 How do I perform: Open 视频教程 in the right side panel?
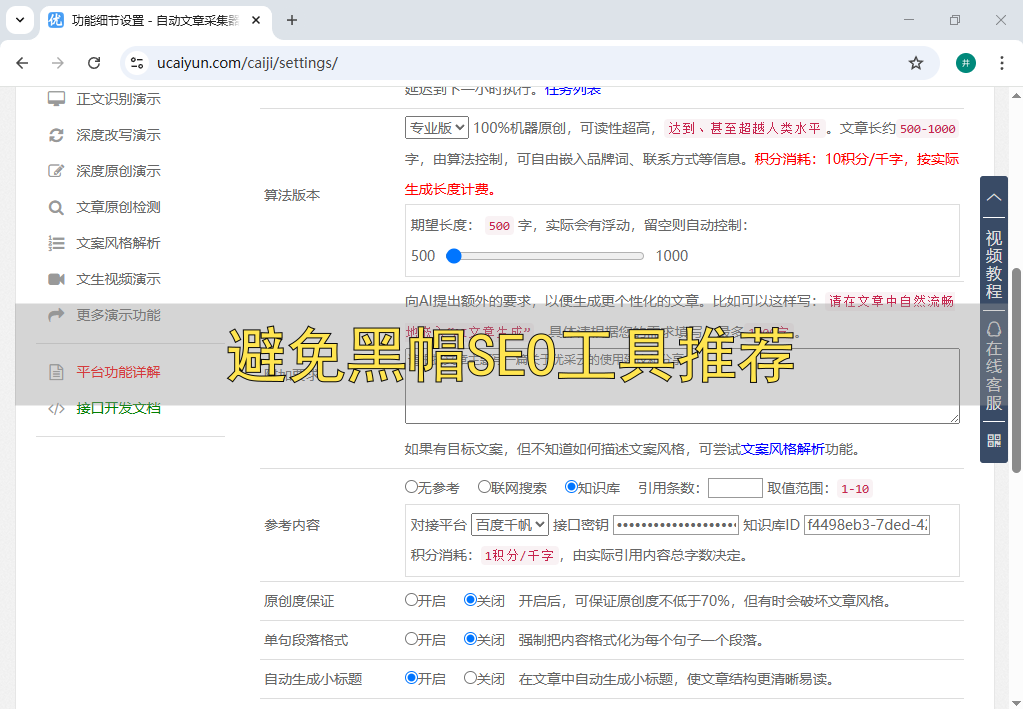(994, 264)
